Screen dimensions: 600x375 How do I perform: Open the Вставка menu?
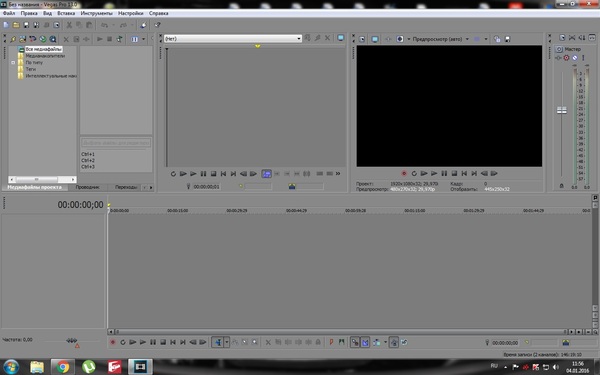pos(66,13)
